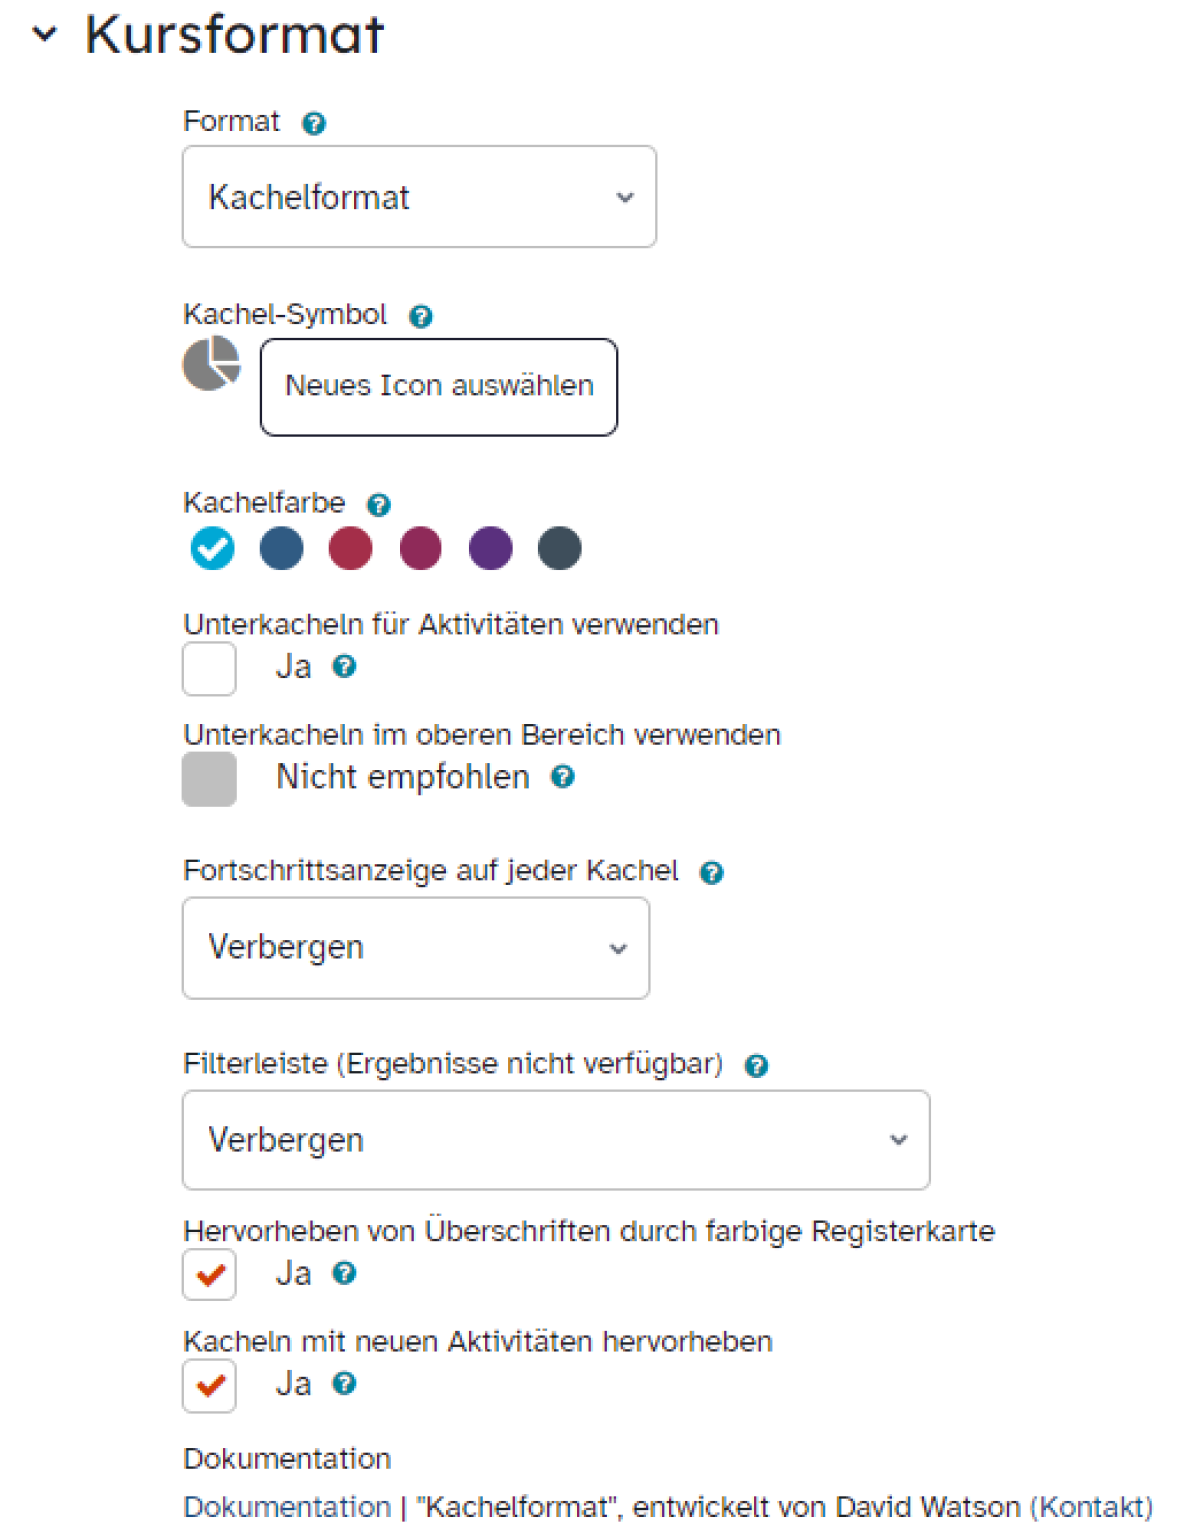Open the Fortschrittsanzeige dropdown set to Verbergen

coord(416,948)
